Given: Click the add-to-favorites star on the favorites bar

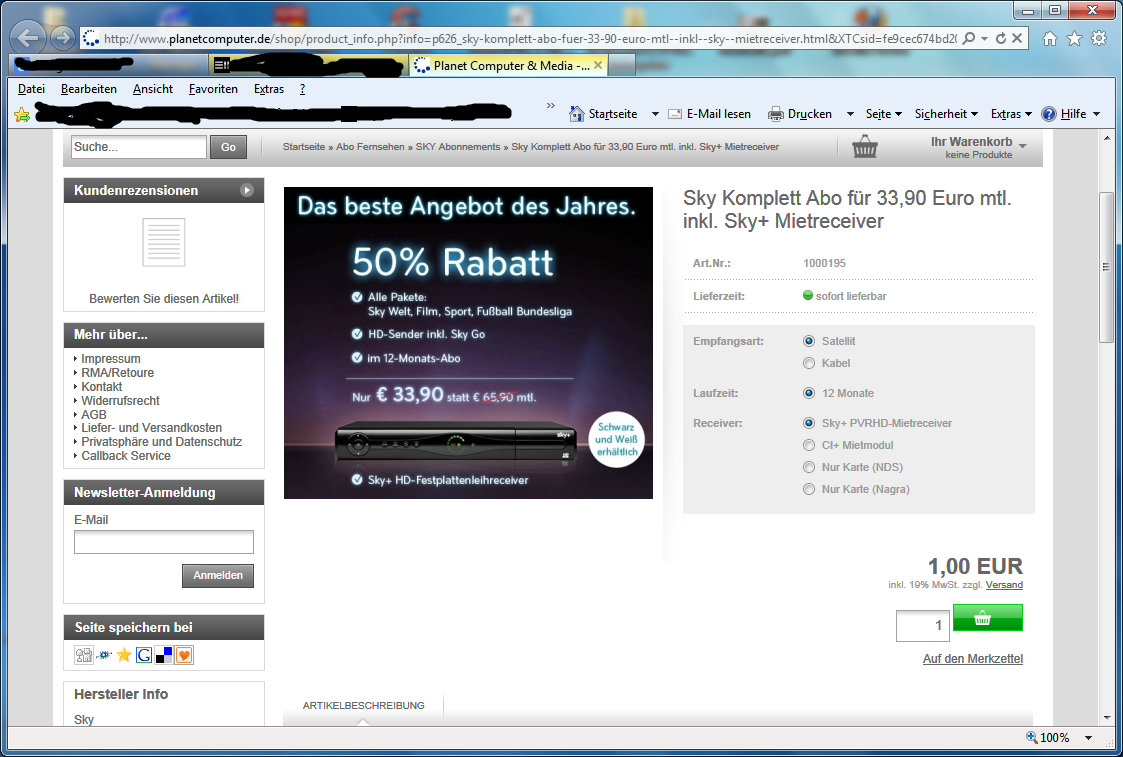Looking at the screenshot, I should coord(22,115).
